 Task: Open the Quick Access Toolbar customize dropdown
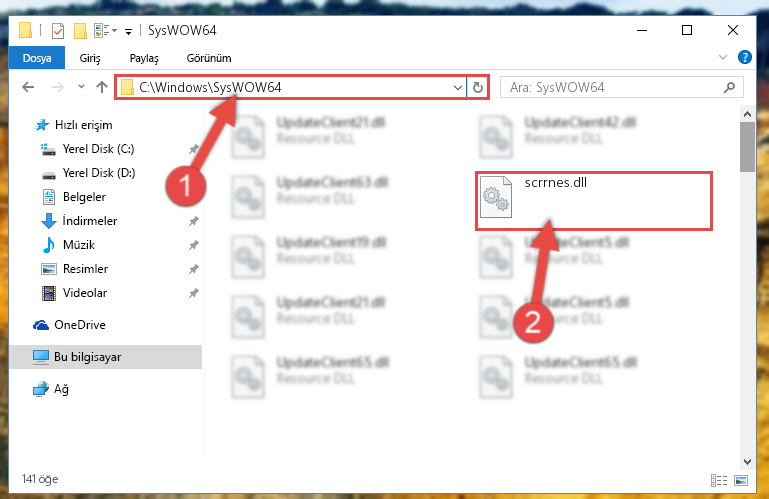[128, 32]
